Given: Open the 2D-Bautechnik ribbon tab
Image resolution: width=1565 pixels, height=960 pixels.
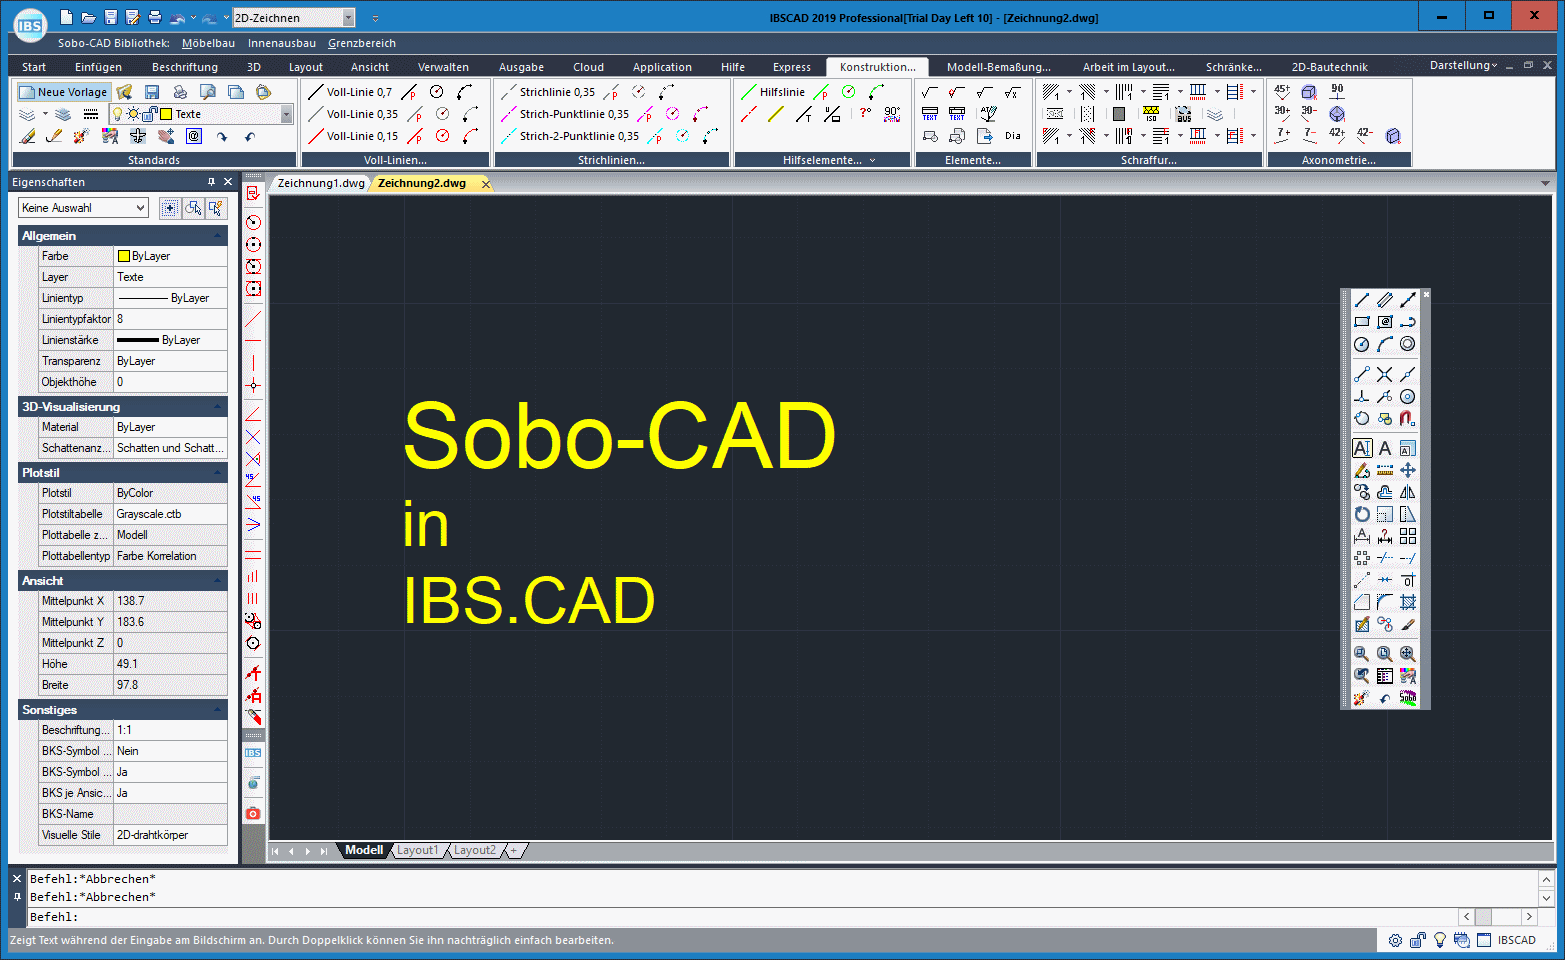Looking at the screenshot, I should click(1329, 67).
